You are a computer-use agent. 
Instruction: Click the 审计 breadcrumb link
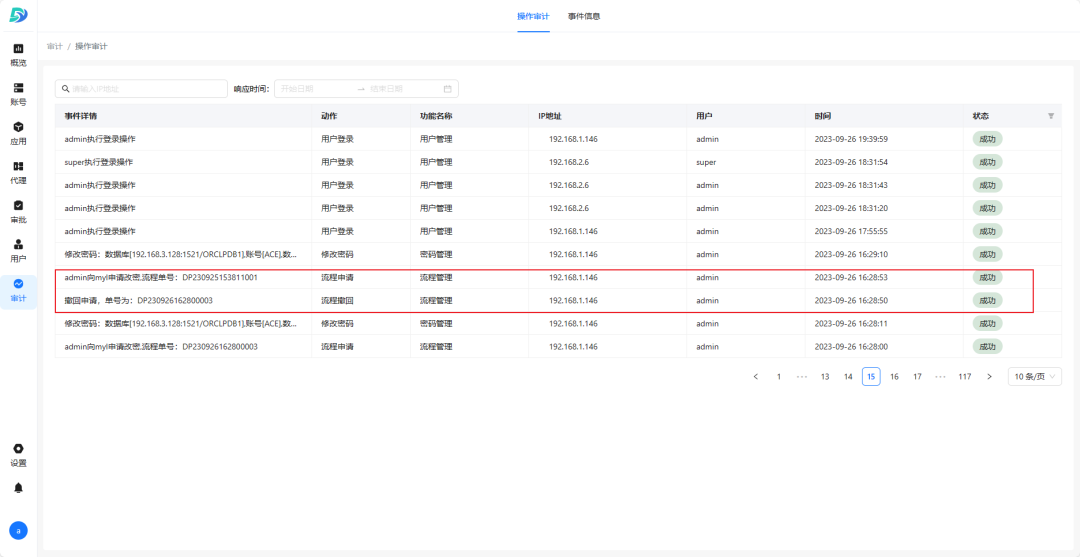click(x=54, y=46)
